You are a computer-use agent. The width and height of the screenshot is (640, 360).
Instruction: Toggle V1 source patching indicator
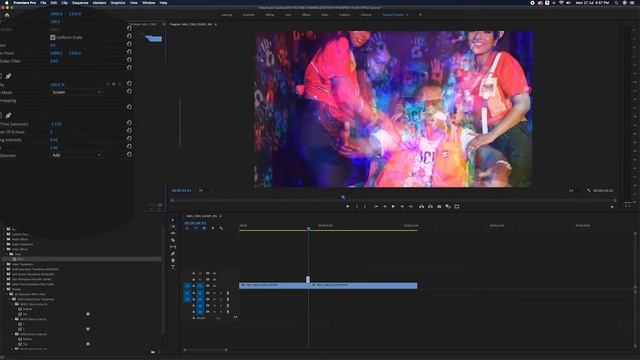pyautogui.click(x=187, y=286)
